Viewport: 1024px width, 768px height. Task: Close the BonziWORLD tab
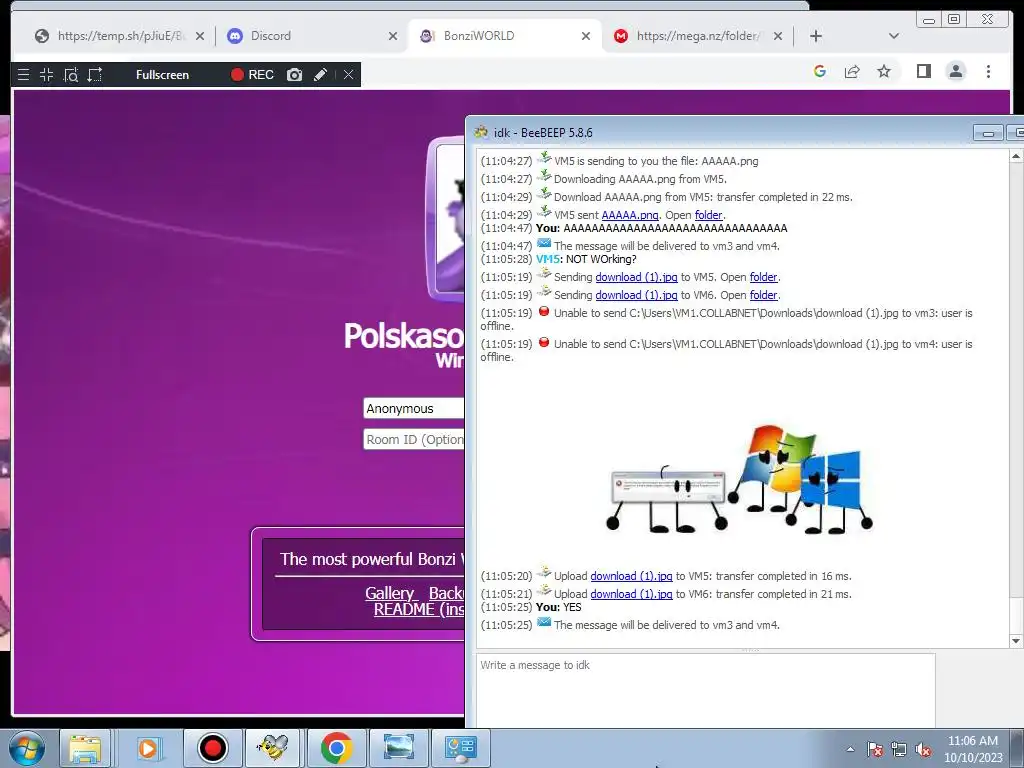(x=586, y=36)
